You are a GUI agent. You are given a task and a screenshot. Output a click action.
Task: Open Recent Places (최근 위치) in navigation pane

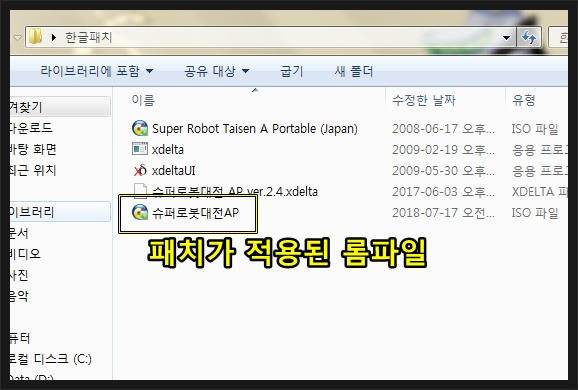click(33, 170)
